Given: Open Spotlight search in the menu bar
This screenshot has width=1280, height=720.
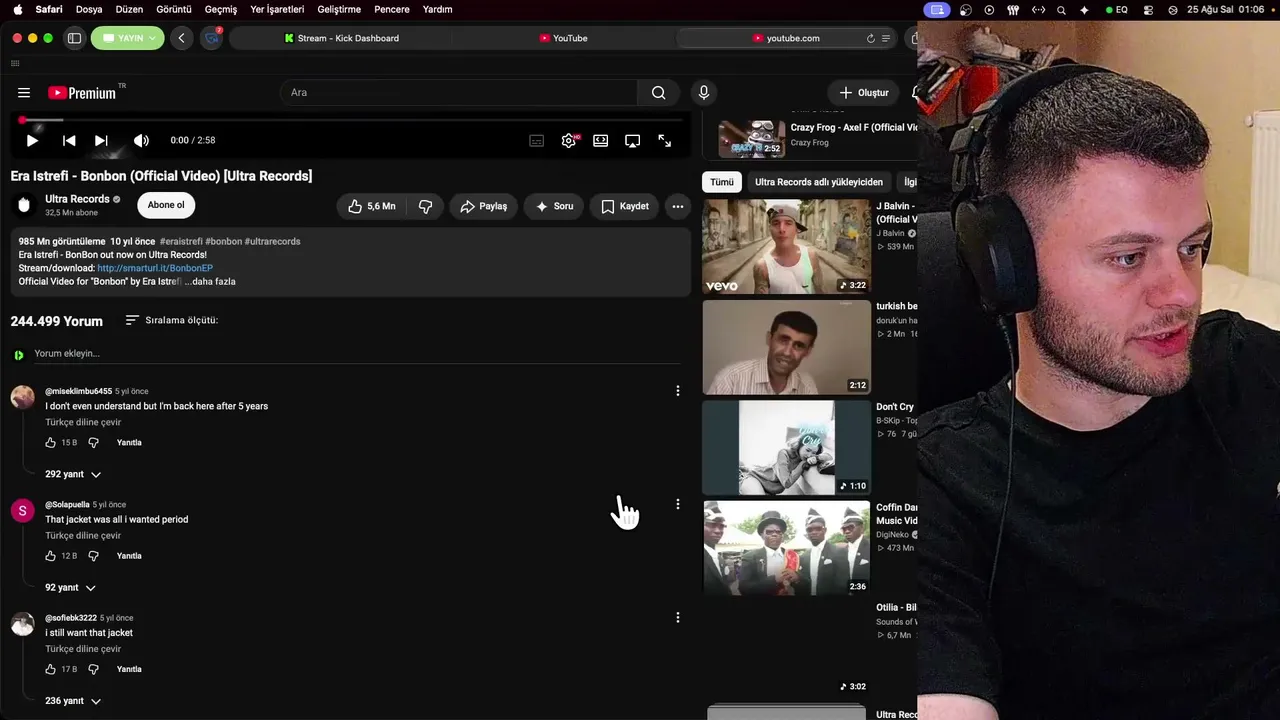Looking at the screenshot, I should click(1062, 9).
